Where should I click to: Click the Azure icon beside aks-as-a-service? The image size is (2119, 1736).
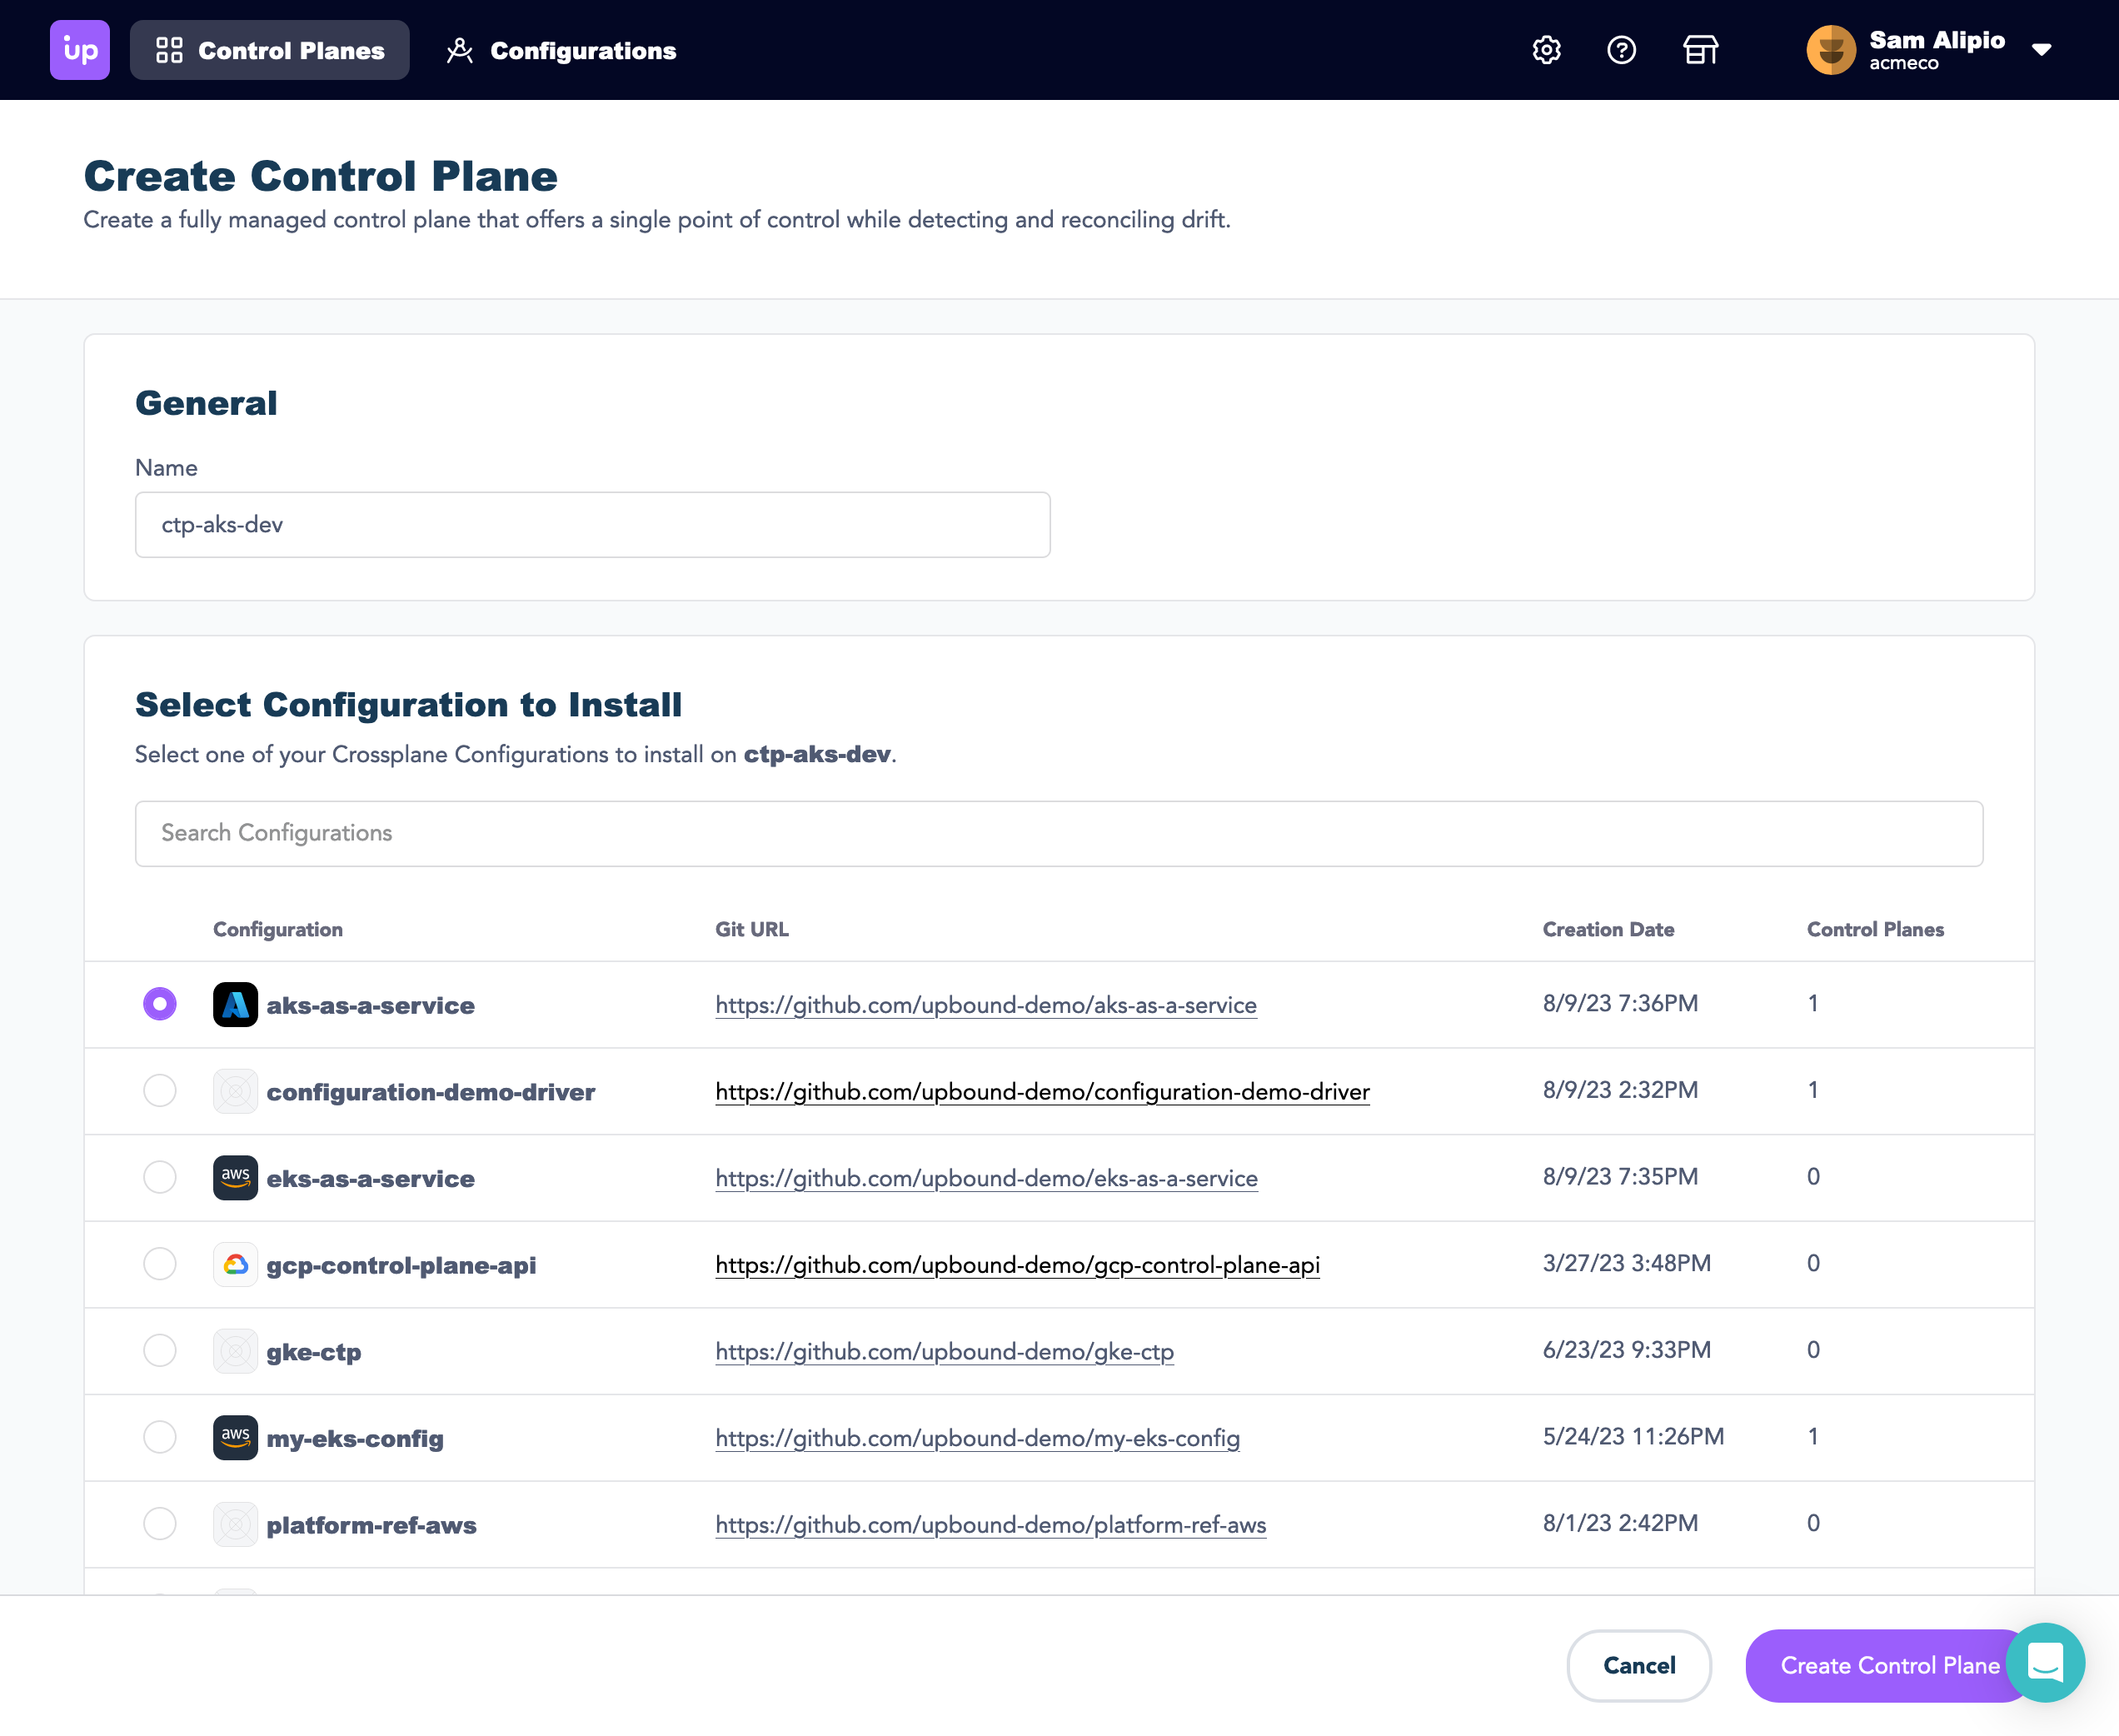(235, 1005)
